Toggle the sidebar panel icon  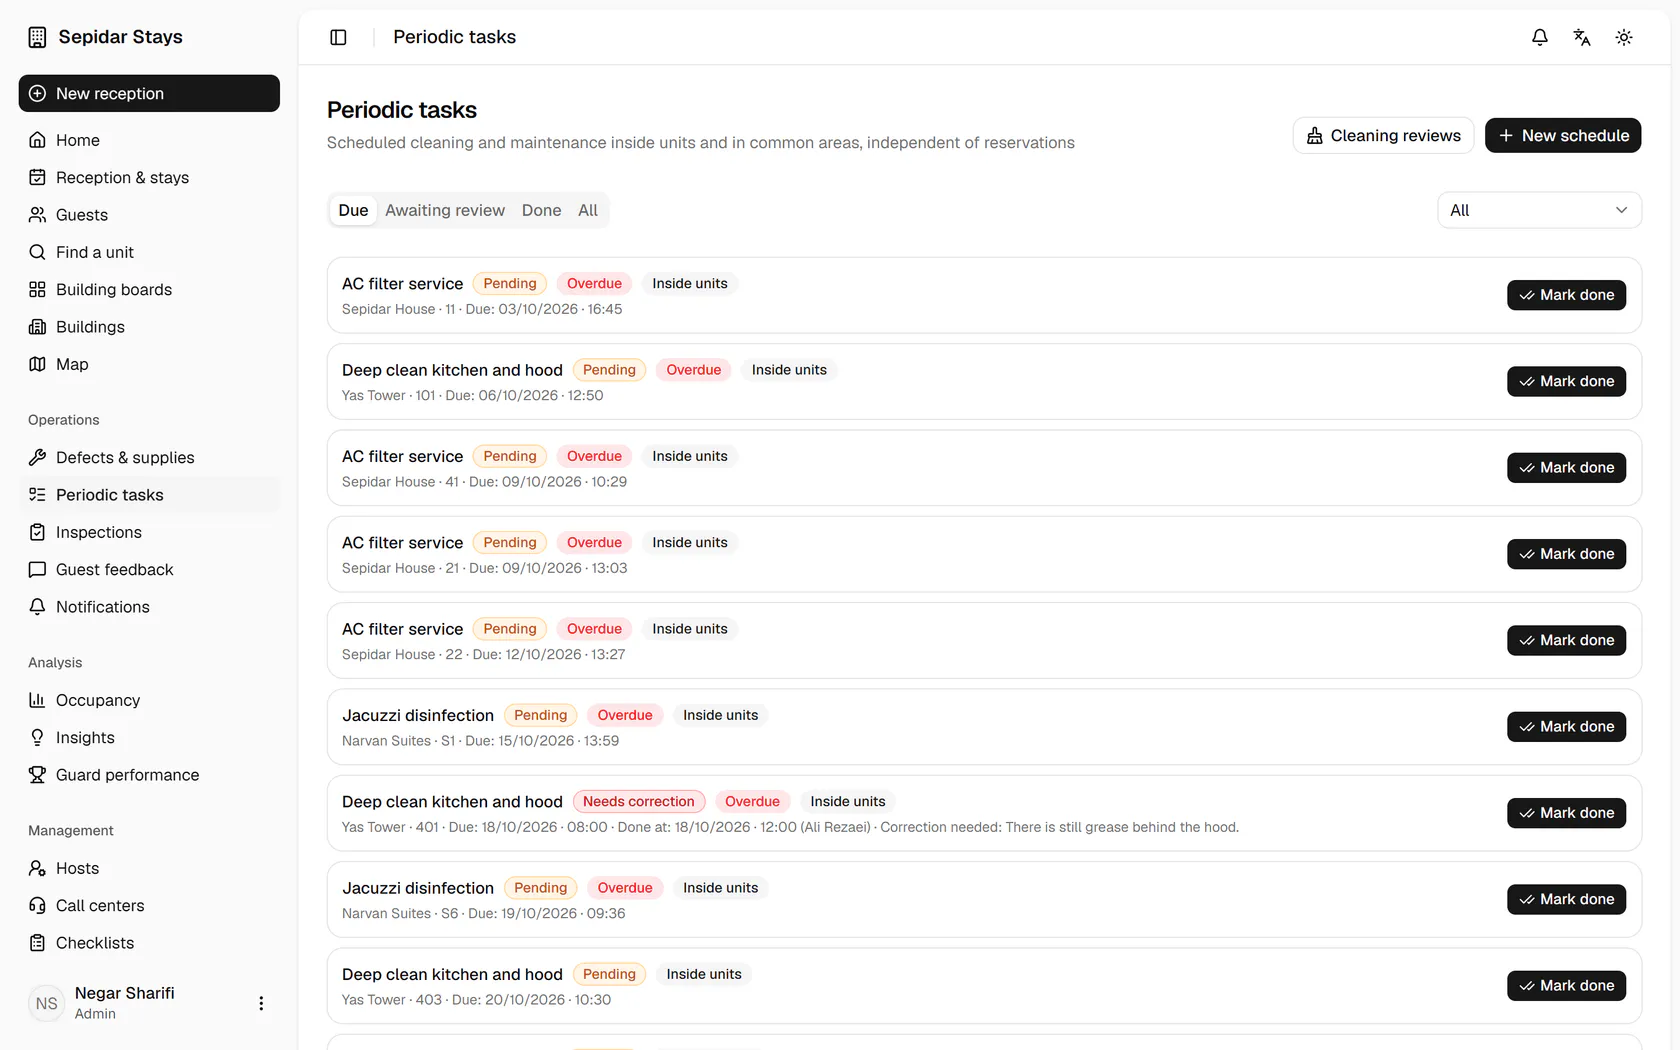tap(338, 37)
